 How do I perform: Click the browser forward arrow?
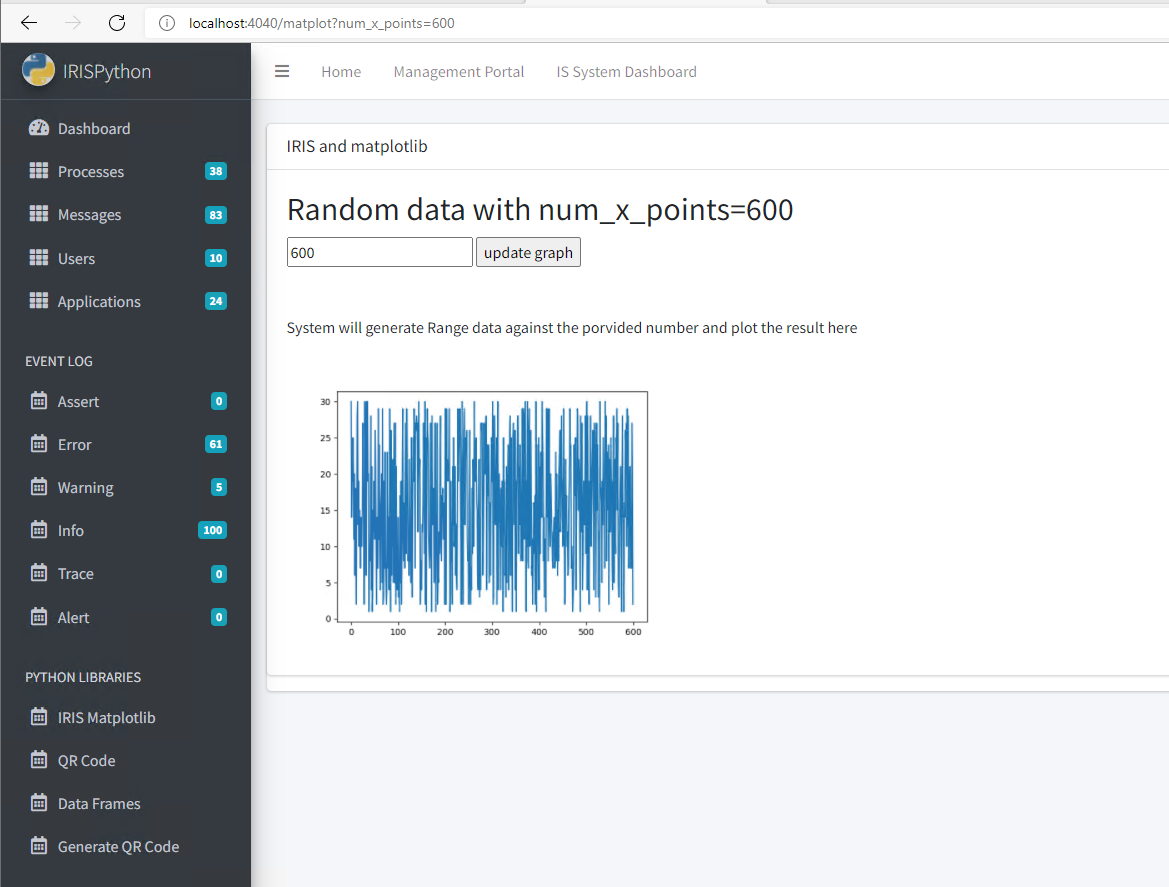(x=72, y=22)
